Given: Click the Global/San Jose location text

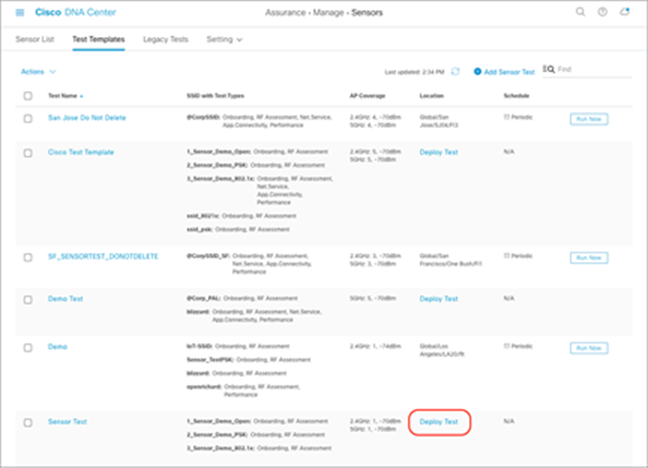Looking at the screenshot, I should [x=439, y=121].
